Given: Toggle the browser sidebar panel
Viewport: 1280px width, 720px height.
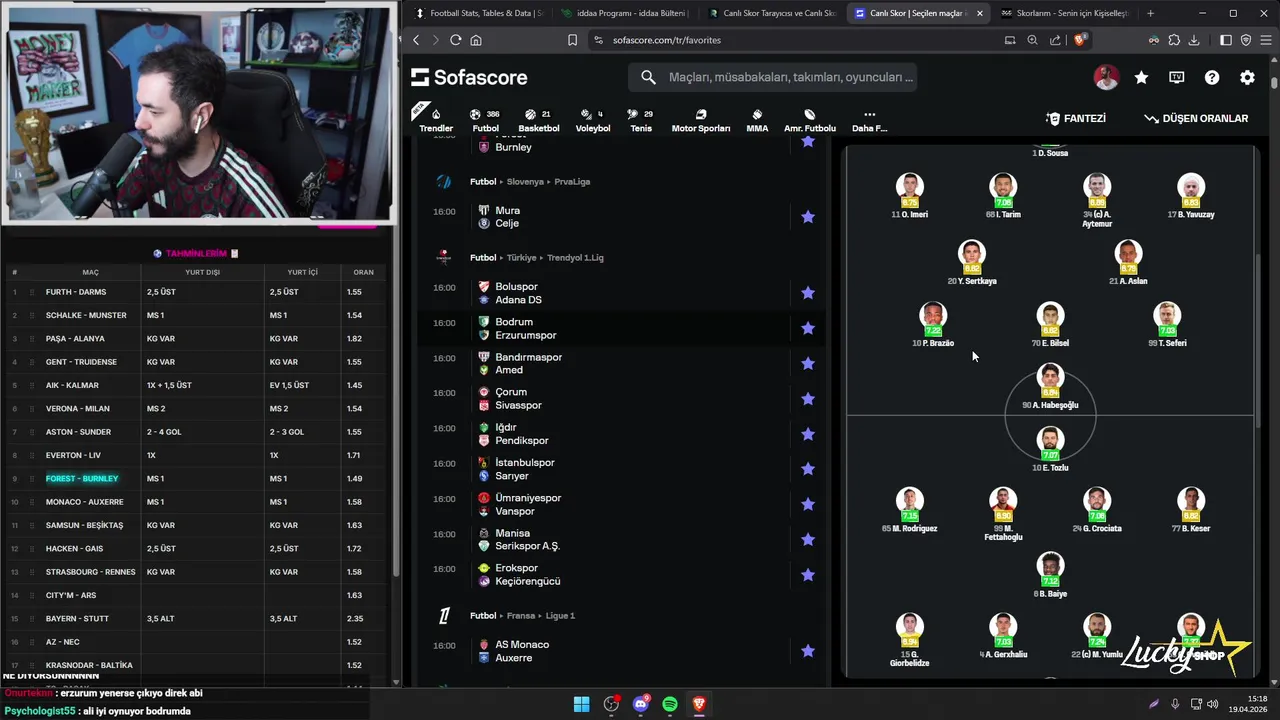Looking at the screenshot, I should (x=1226, y=40).
